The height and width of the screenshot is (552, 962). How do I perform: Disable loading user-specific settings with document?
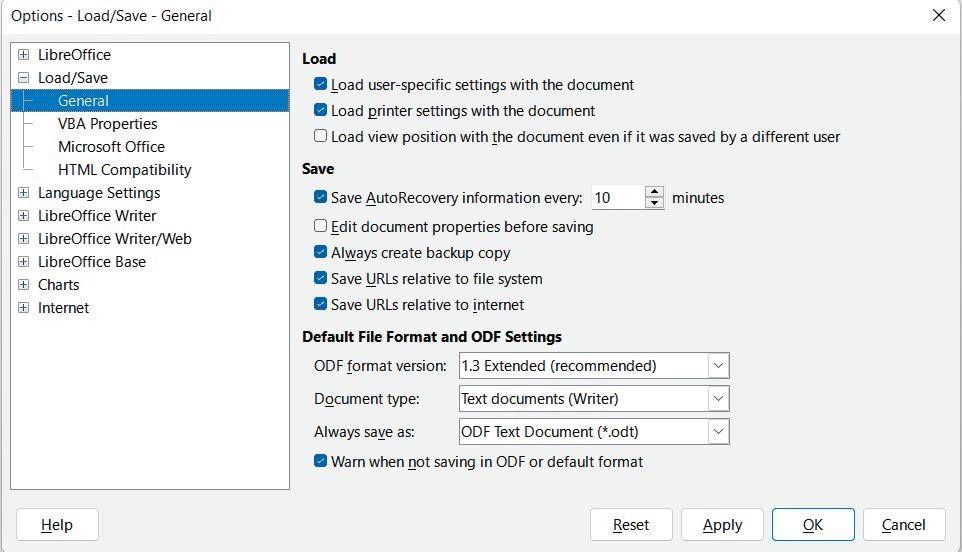pyautogui.click(x=321, y=85)
